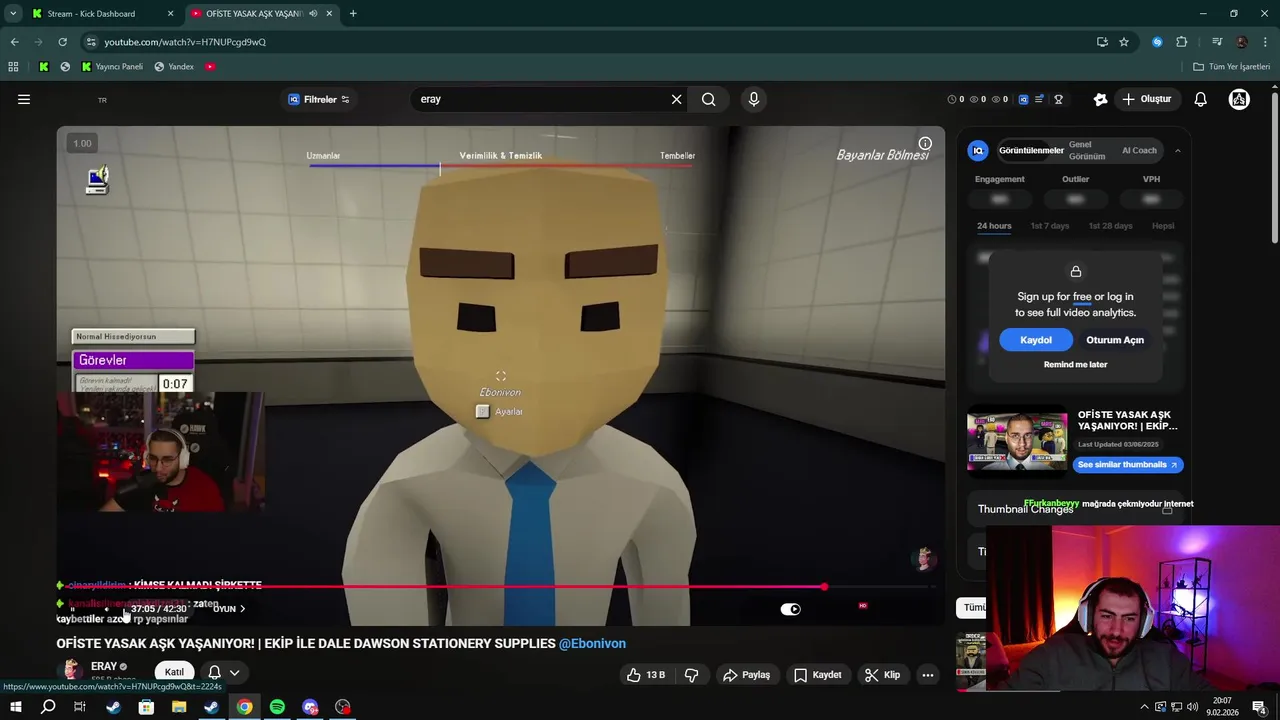
Task: Select the 1st 28 days range tab
Action: (x=1110, y=226)
